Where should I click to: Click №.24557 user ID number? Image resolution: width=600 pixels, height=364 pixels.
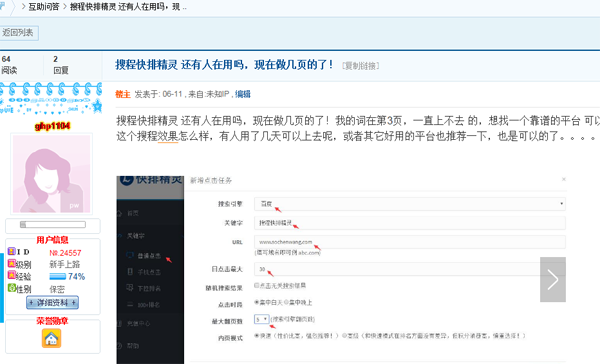tap(65, 253)
